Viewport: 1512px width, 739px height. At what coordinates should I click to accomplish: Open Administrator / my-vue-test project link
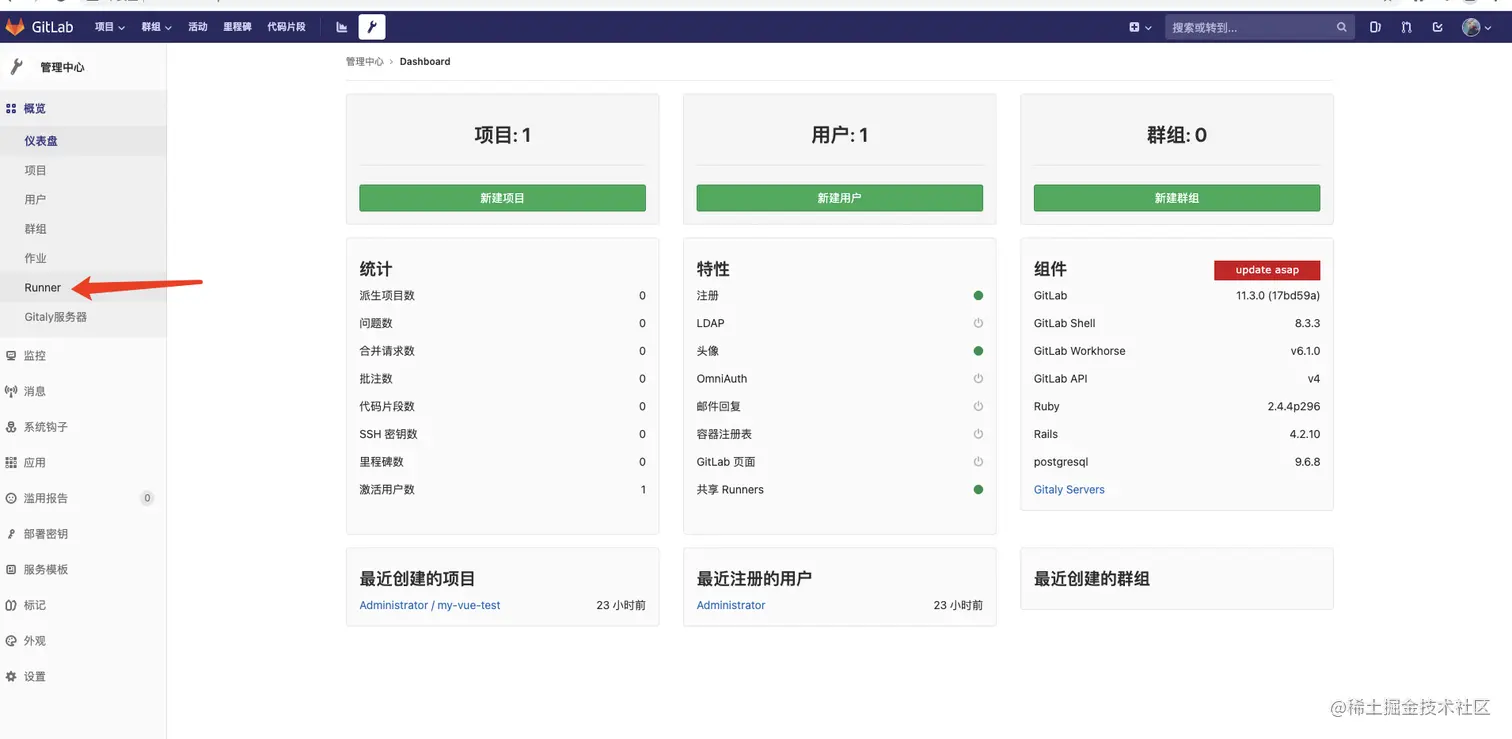click(x=430, y=605)
